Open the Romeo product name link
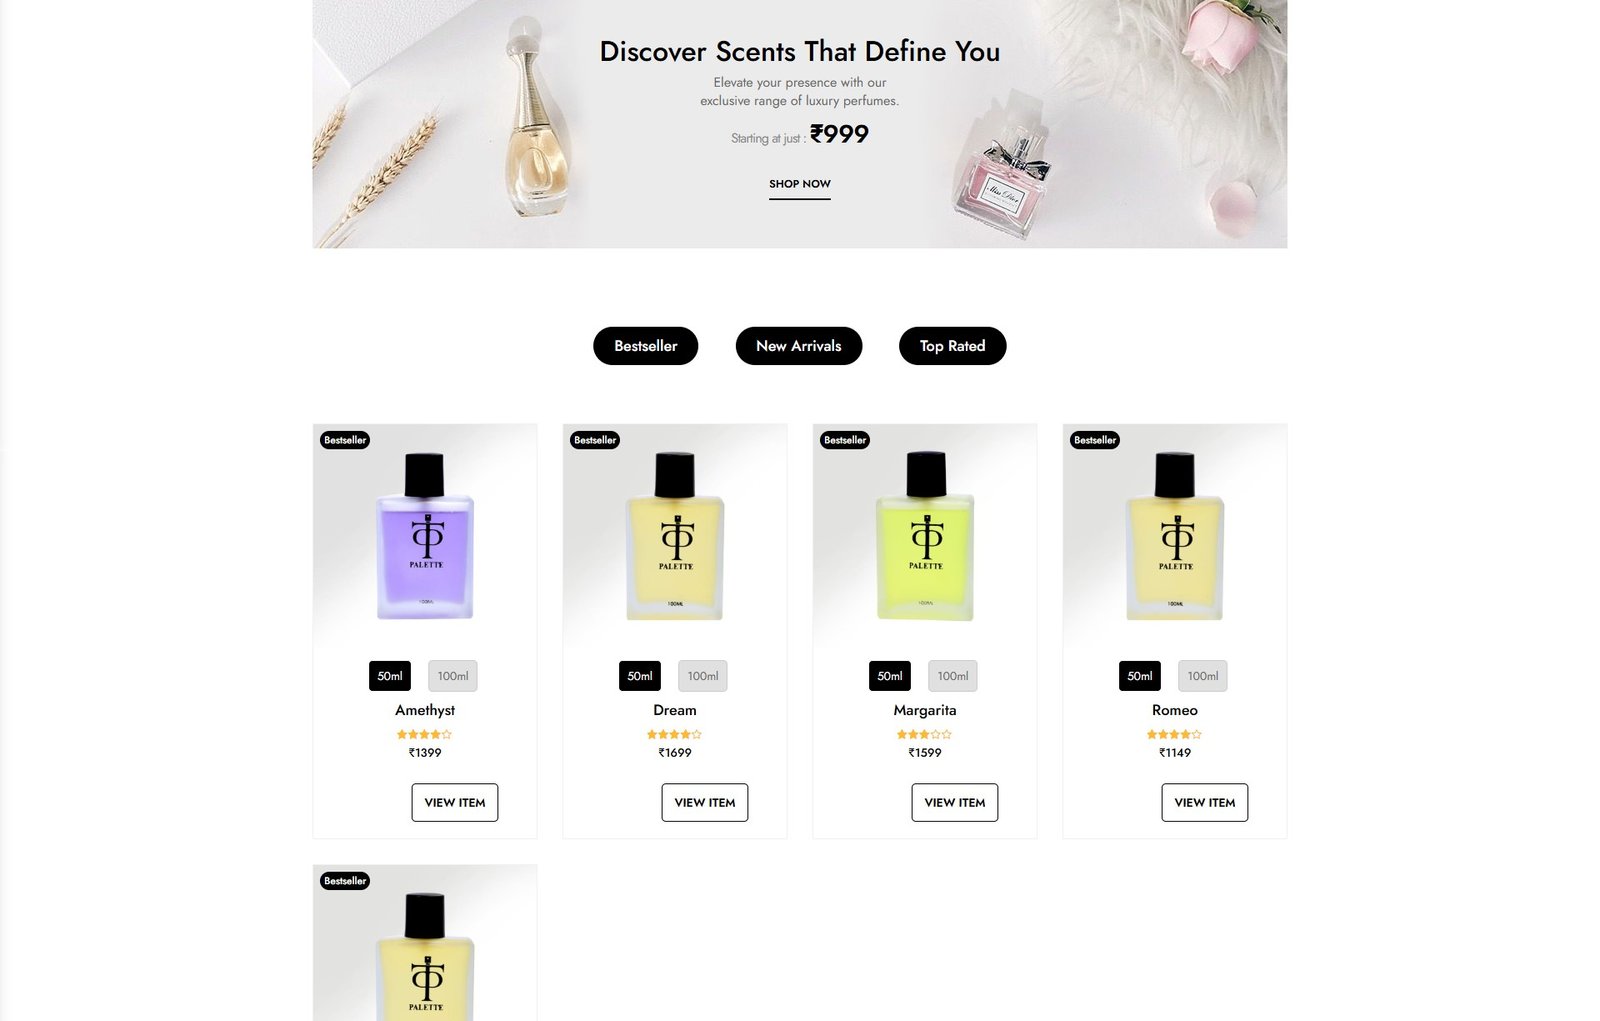 (x=1175, y=710)
